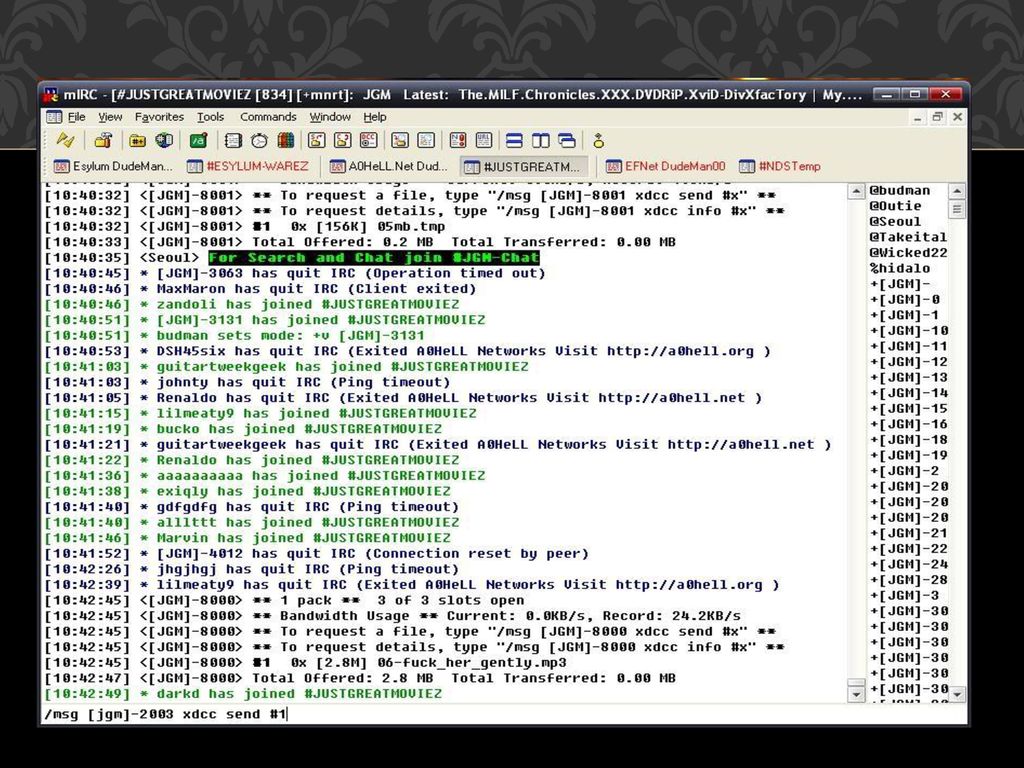
Task: Select +[JGM]-10 in nick list
Action: [908, 330]
